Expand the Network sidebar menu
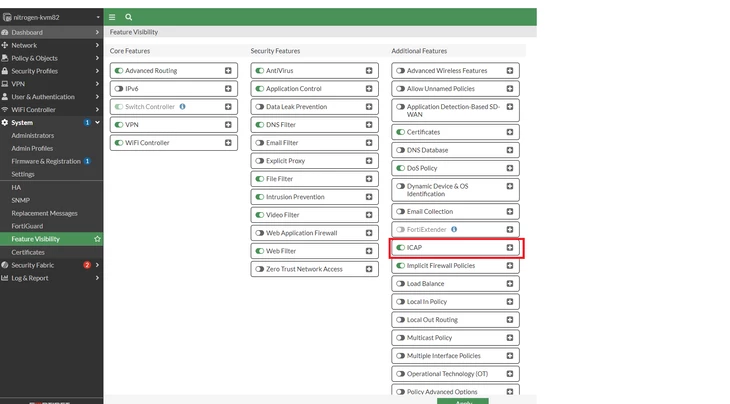 point(51,45)
